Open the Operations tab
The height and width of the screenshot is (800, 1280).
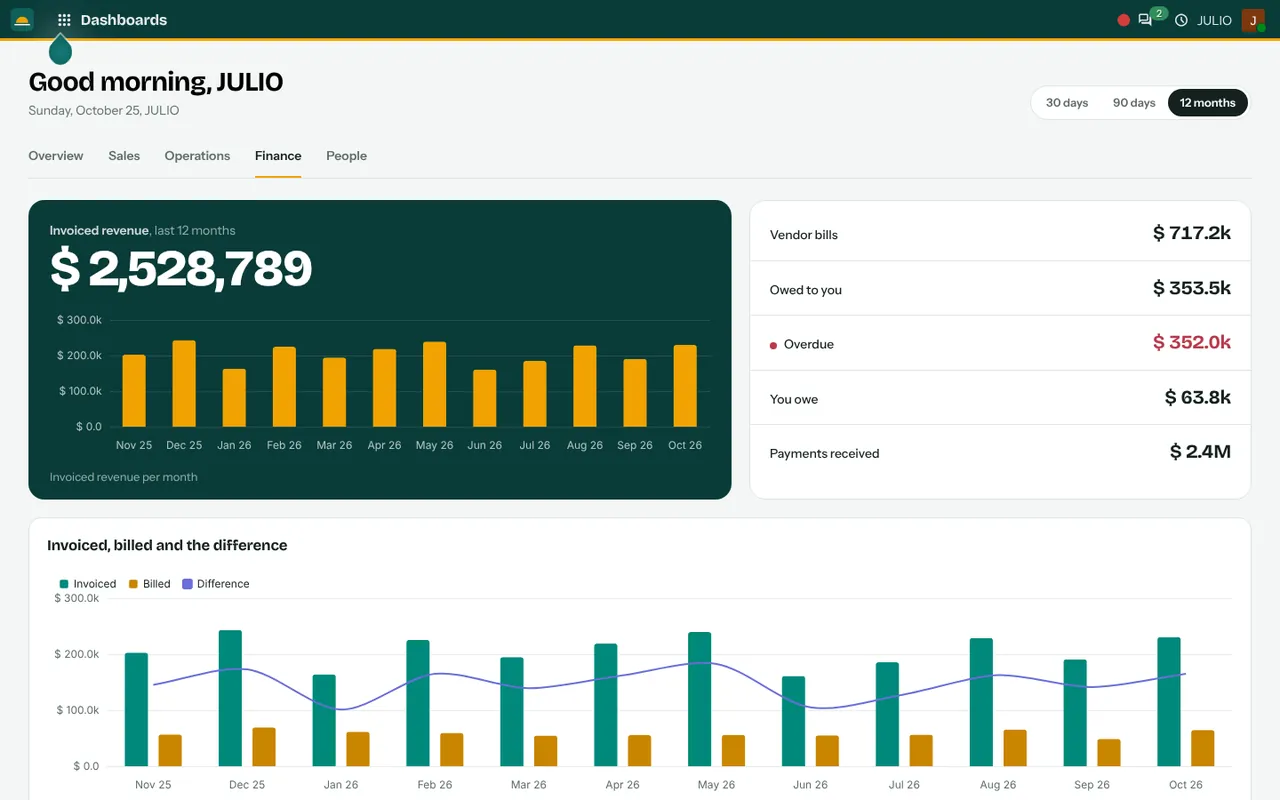(197, 156)
